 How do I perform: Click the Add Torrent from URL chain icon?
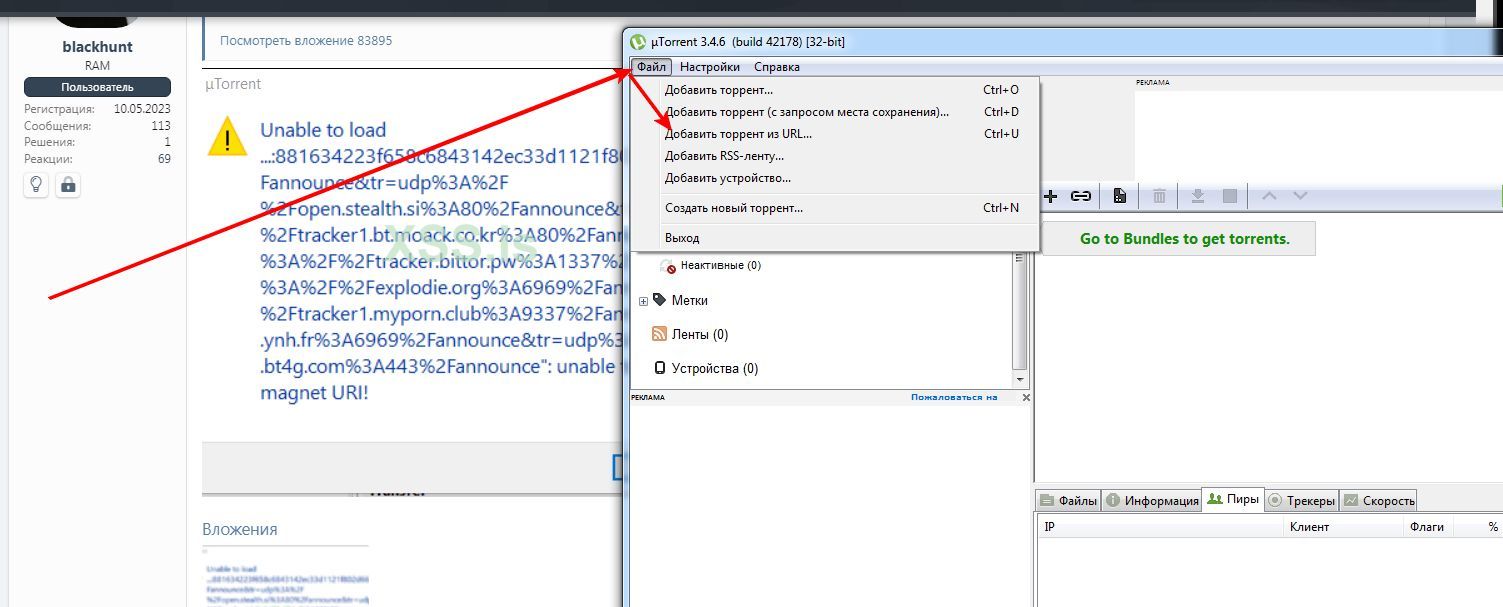(1081, 196)
